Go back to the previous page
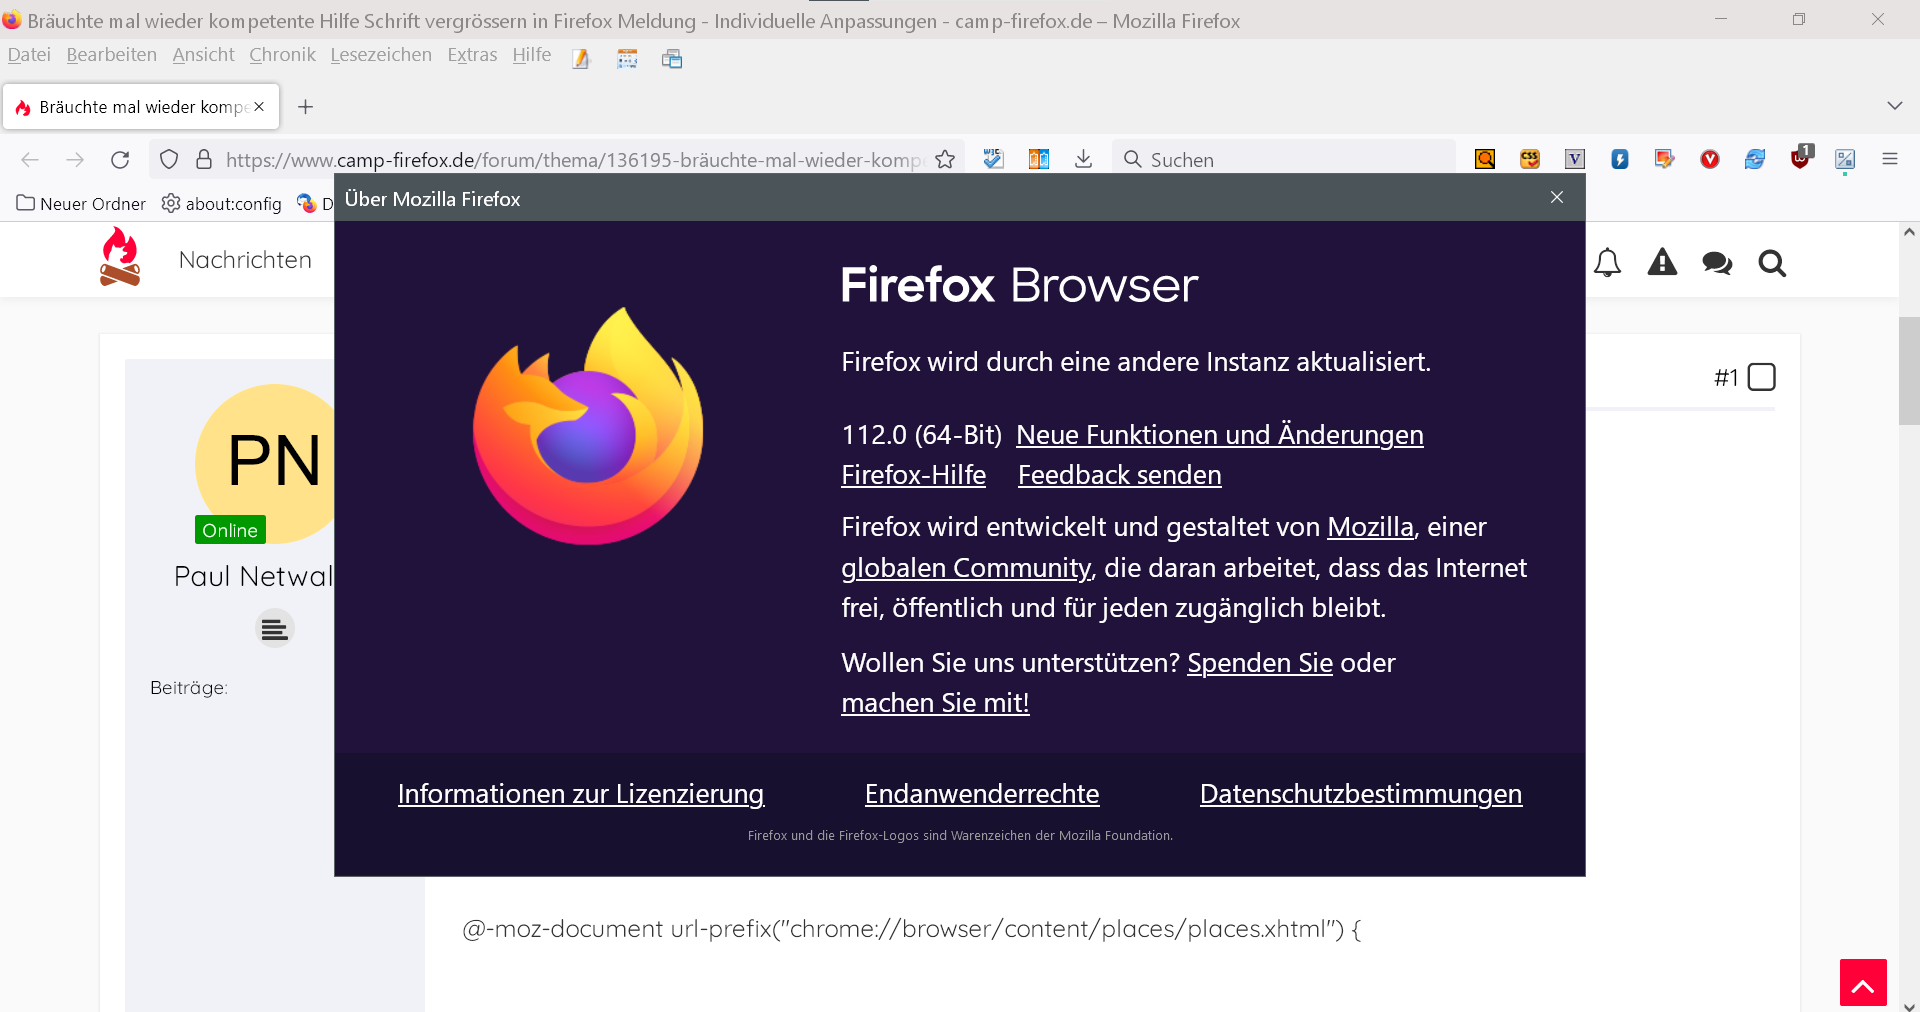 tap(30, 160)
